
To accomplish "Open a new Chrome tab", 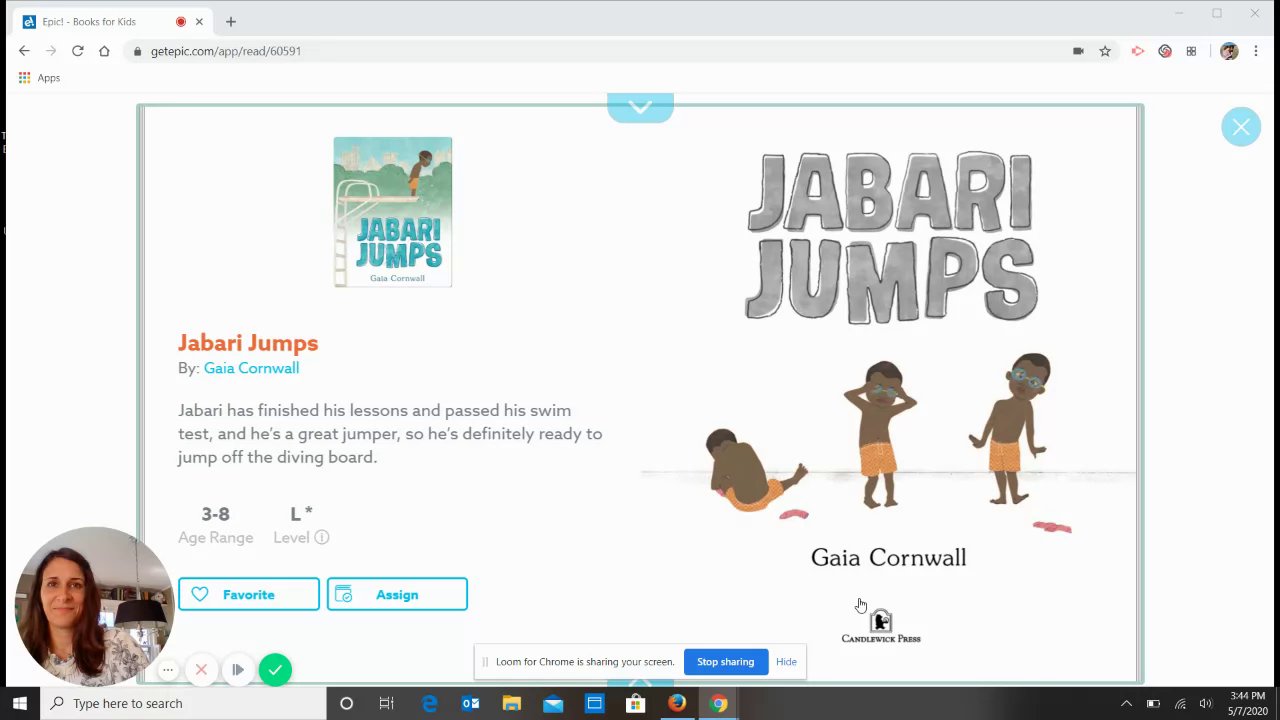I will 231,22.
